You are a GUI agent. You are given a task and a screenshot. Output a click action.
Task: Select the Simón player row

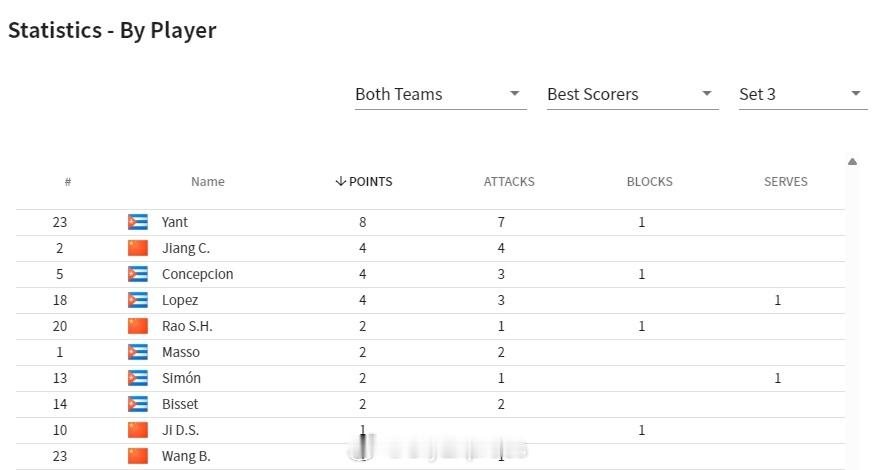(x=430, y=378)
